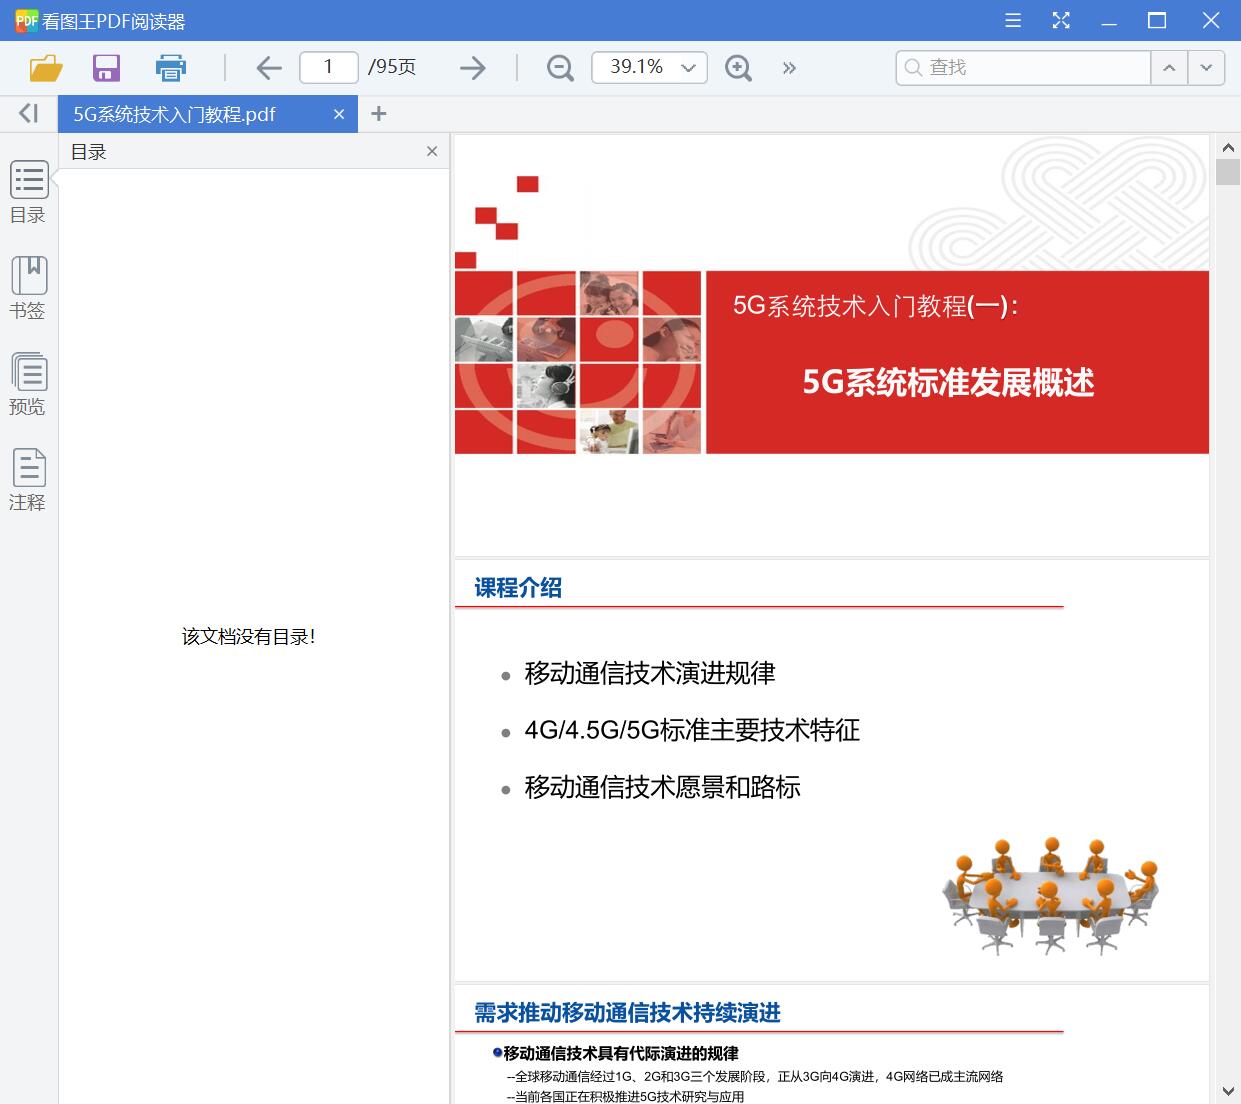Go to next page with right arrow
Viewport: 1241px width, 1104px height.
(472, 67)
